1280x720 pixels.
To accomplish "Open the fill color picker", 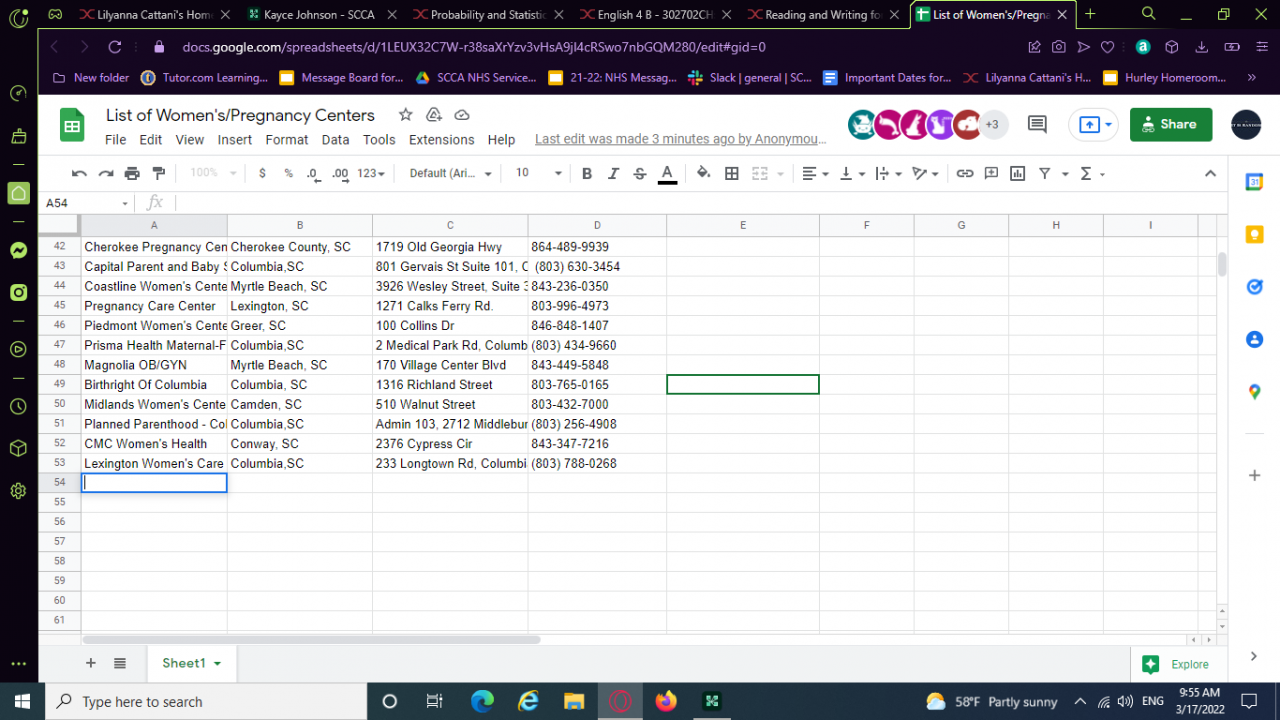I will click(703, 173).
